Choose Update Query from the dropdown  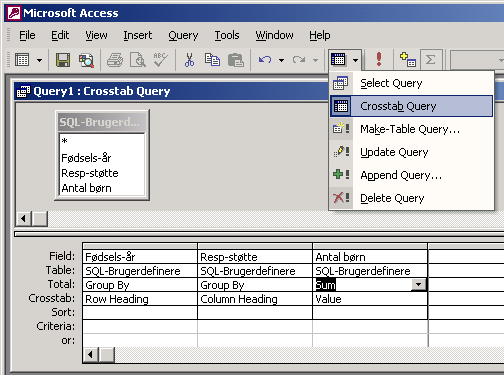coord(411,152)
